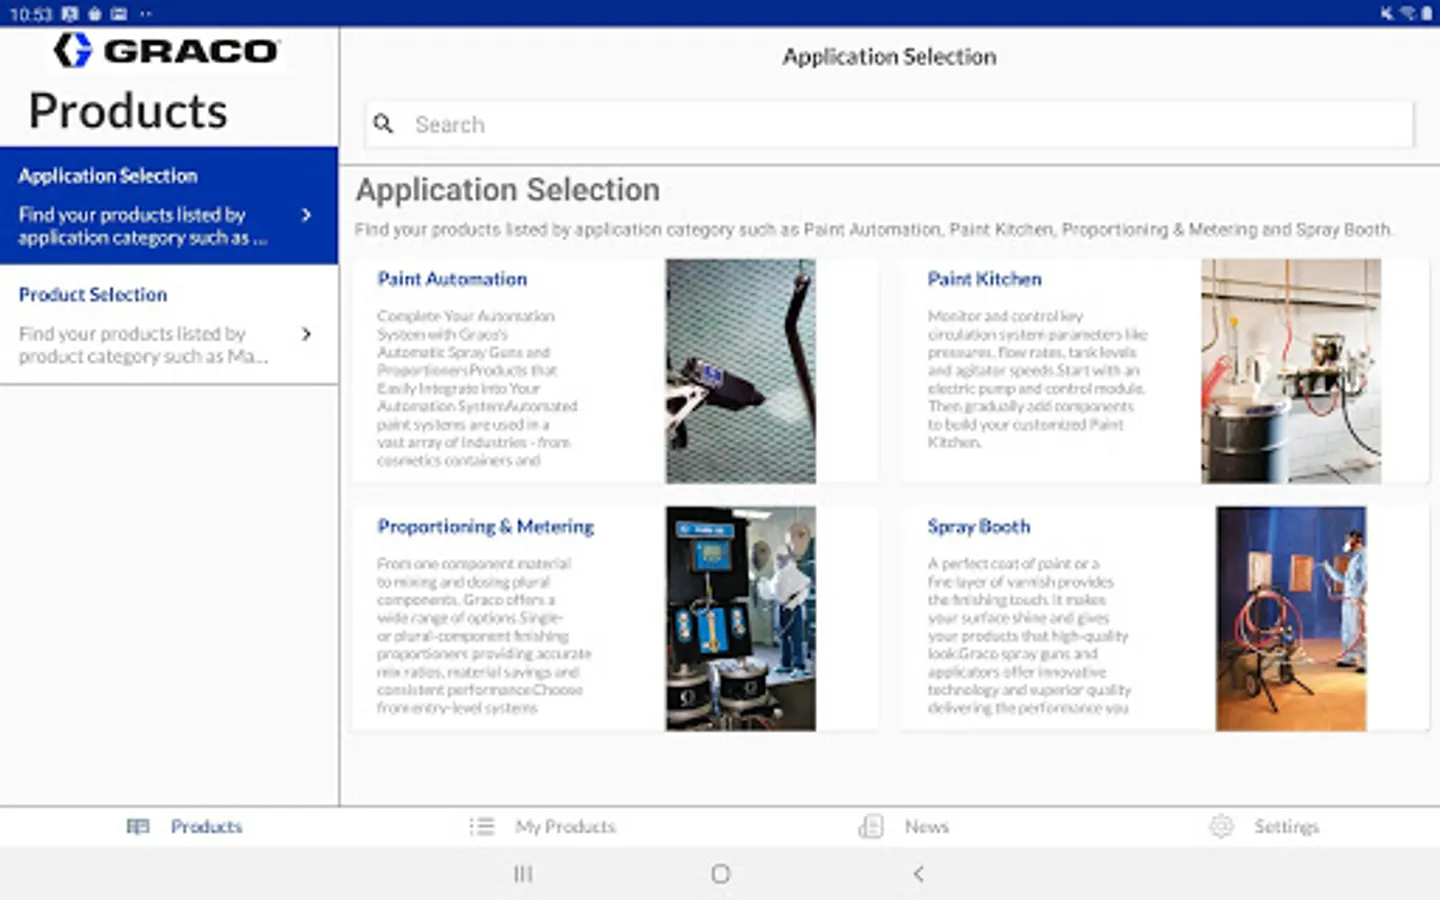Open the Products tab label

(206, 826)
